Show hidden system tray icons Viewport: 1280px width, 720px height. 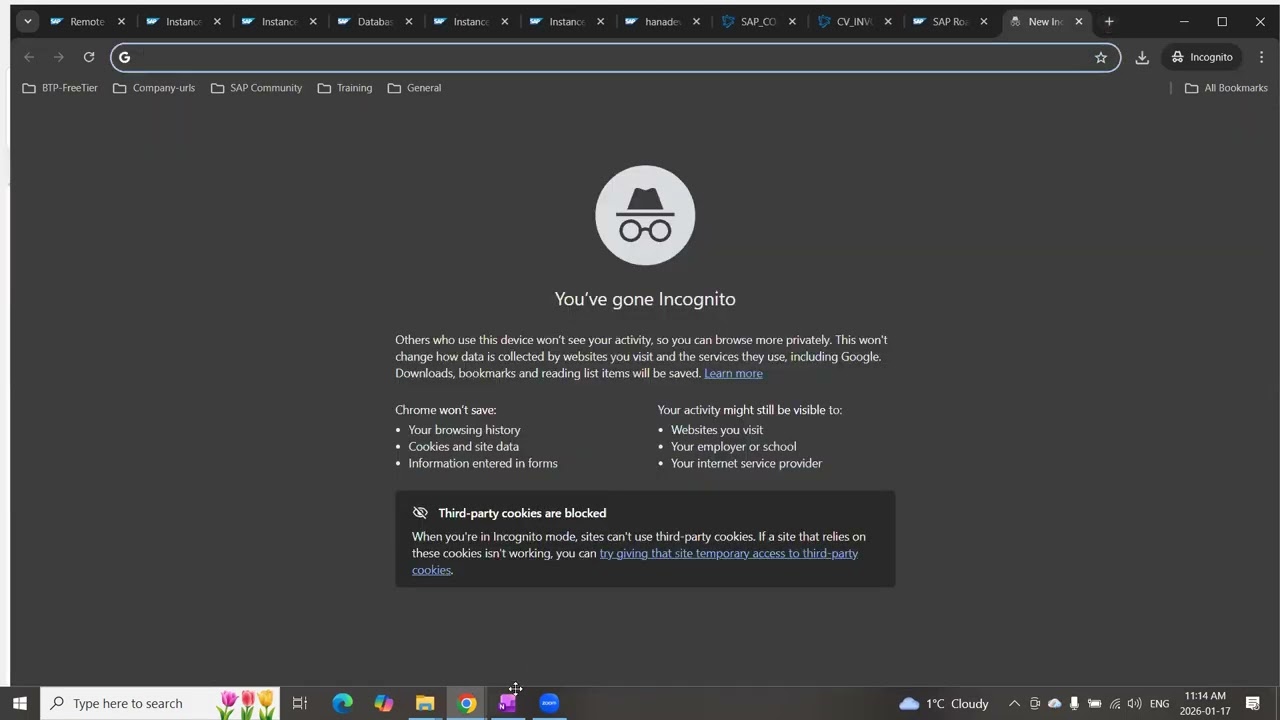1014,703
